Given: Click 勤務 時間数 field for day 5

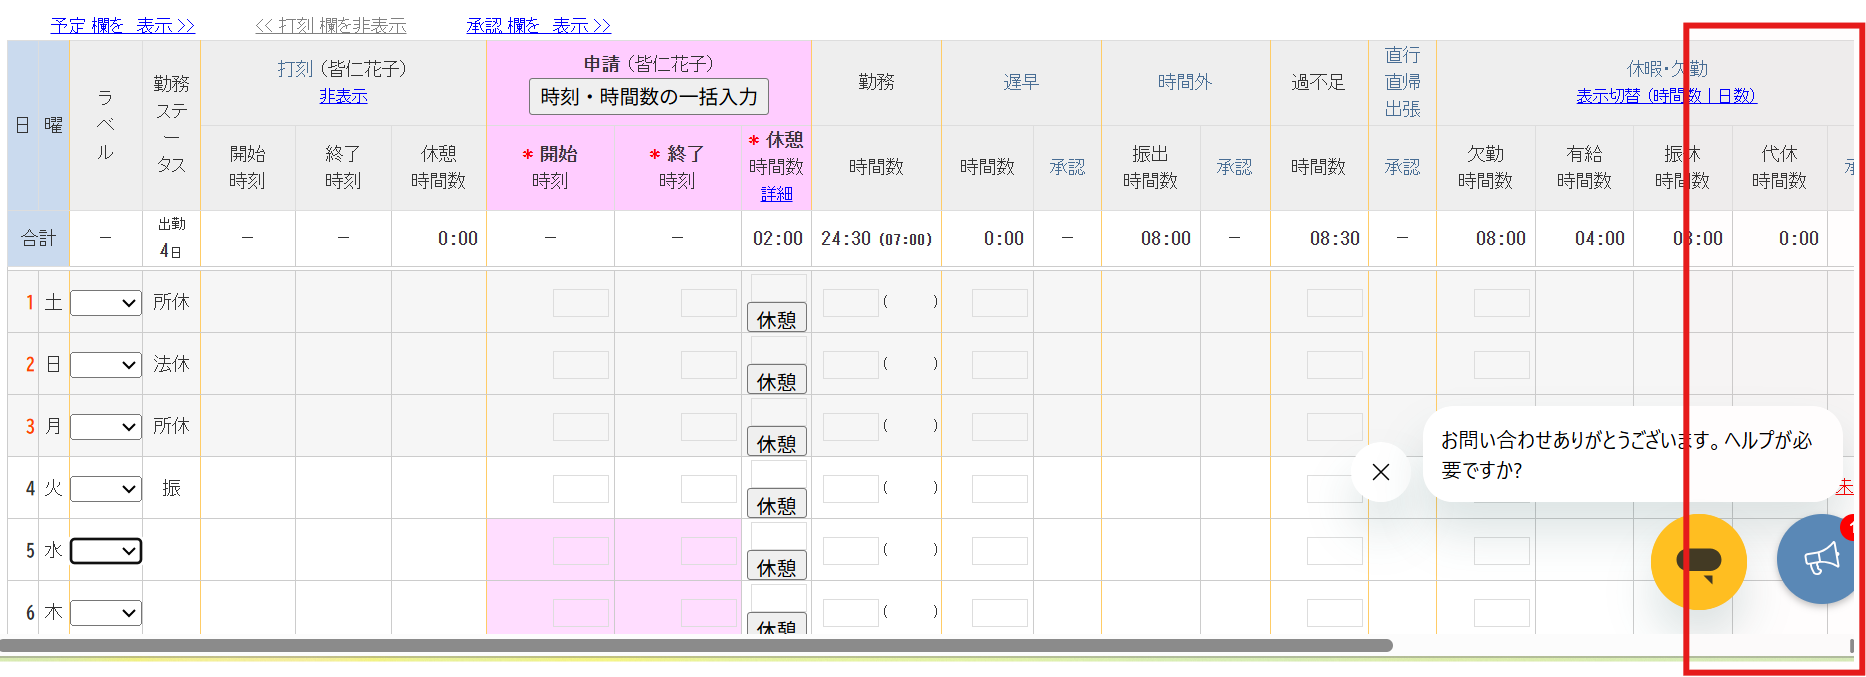Looking at the screenshot, I should [x=850, y=551].
